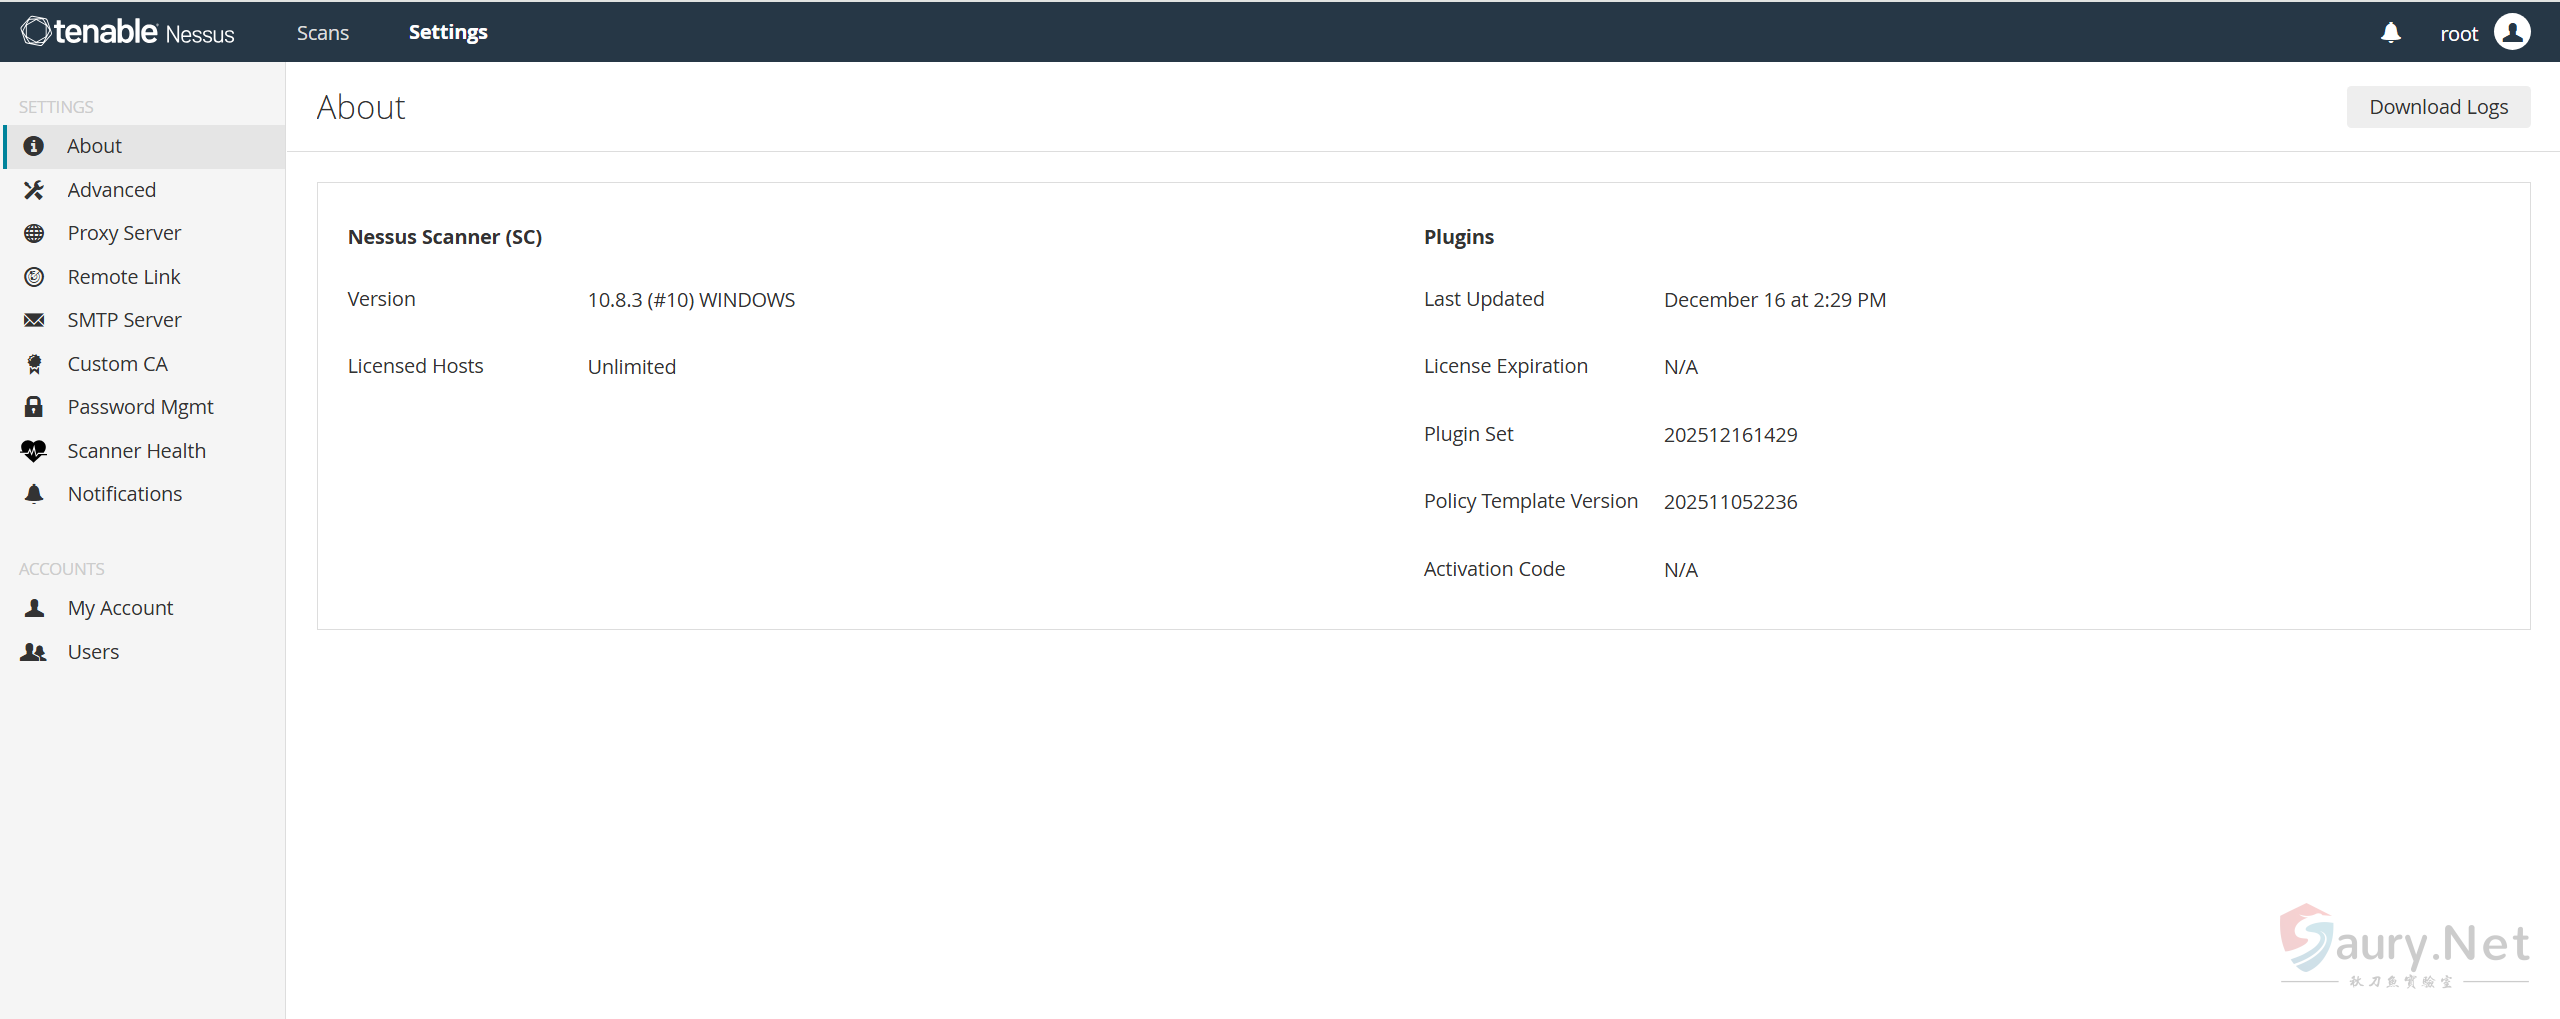Go to My Account settings
This screenshot has width=2560, height=1019.
[x=120, y=608]
